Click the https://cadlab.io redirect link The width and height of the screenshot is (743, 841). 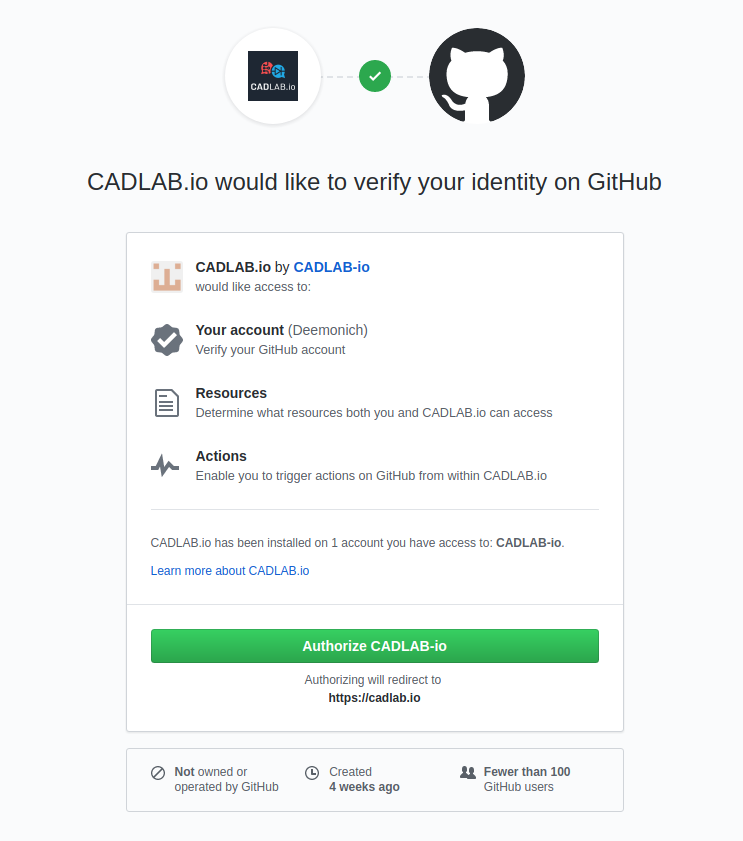[374, 697]
